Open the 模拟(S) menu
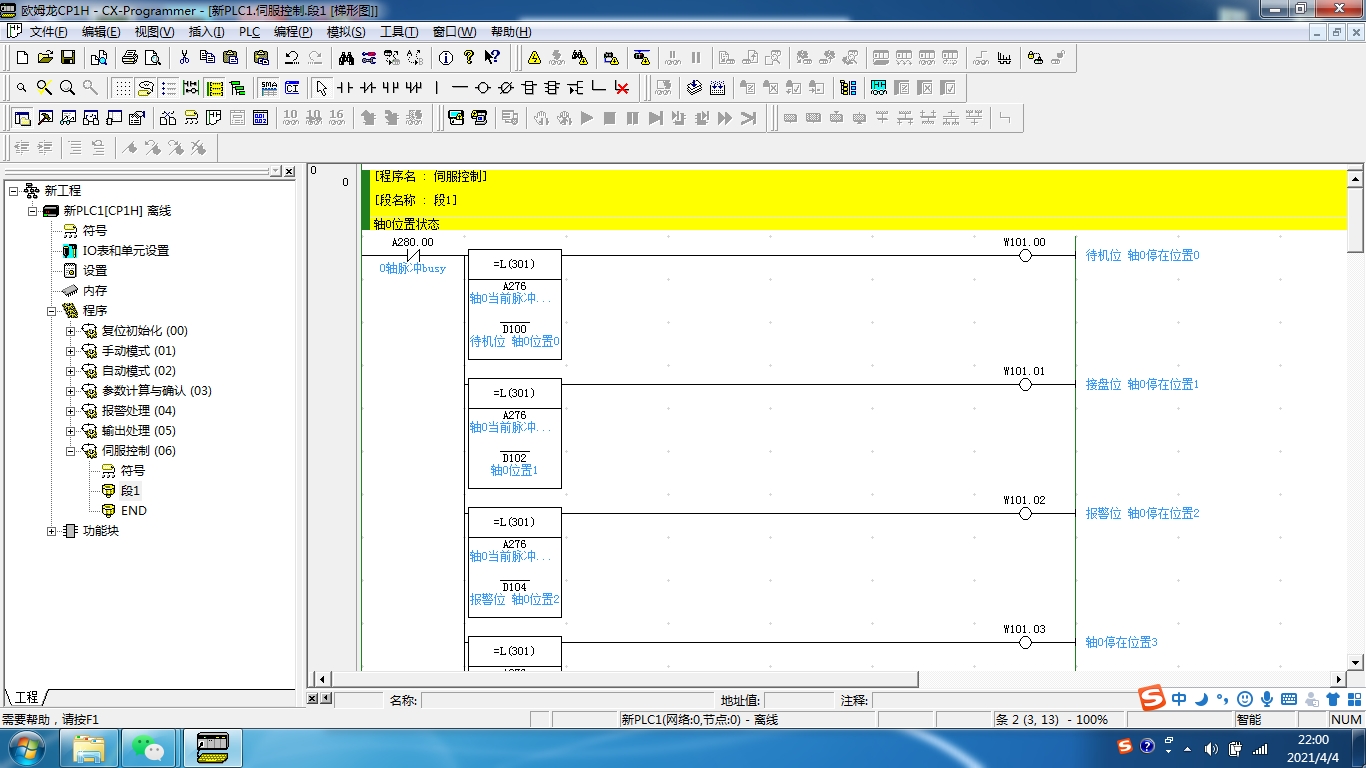Screen dimensions: 1366x768 (x=346, y=32)
